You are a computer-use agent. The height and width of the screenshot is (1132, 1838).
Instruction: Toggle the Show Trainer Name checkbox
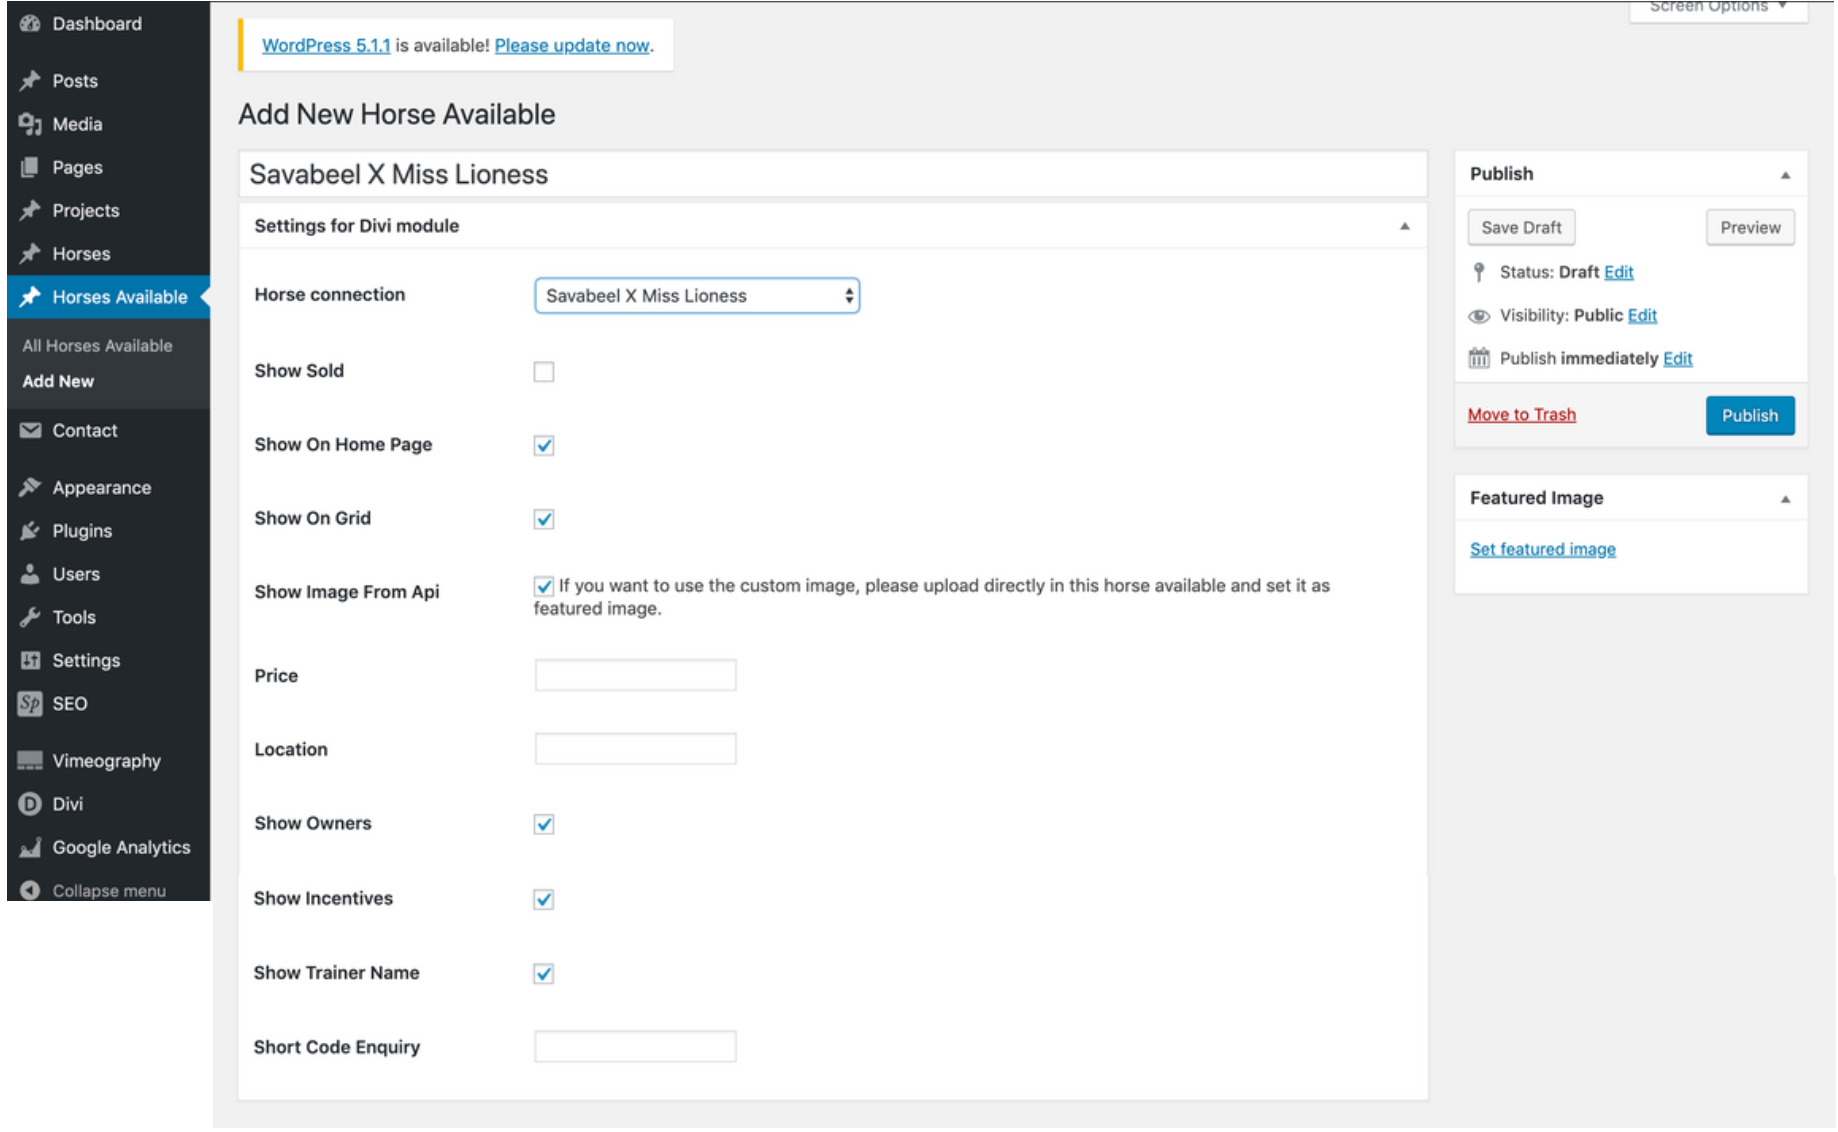(544, 974)
